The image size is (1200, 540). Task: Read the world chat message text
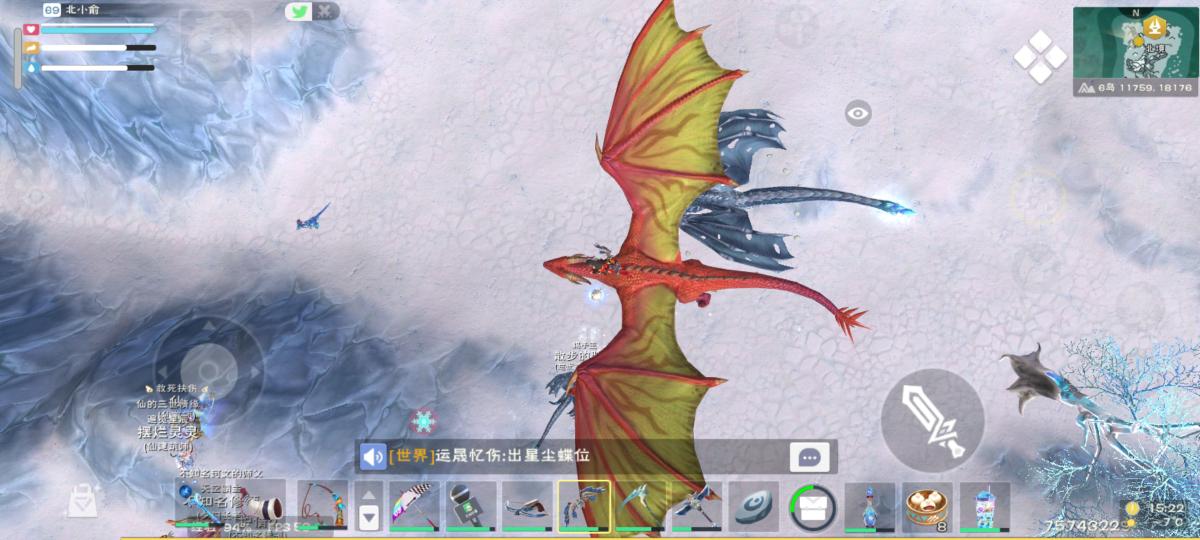tap(489, 456)
